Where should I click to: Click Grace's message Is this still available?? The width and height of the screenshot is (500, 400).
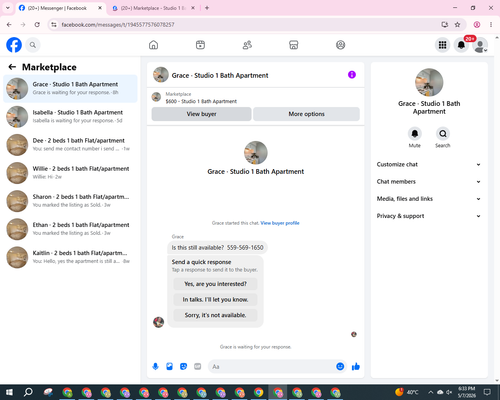tap(217, 248)
